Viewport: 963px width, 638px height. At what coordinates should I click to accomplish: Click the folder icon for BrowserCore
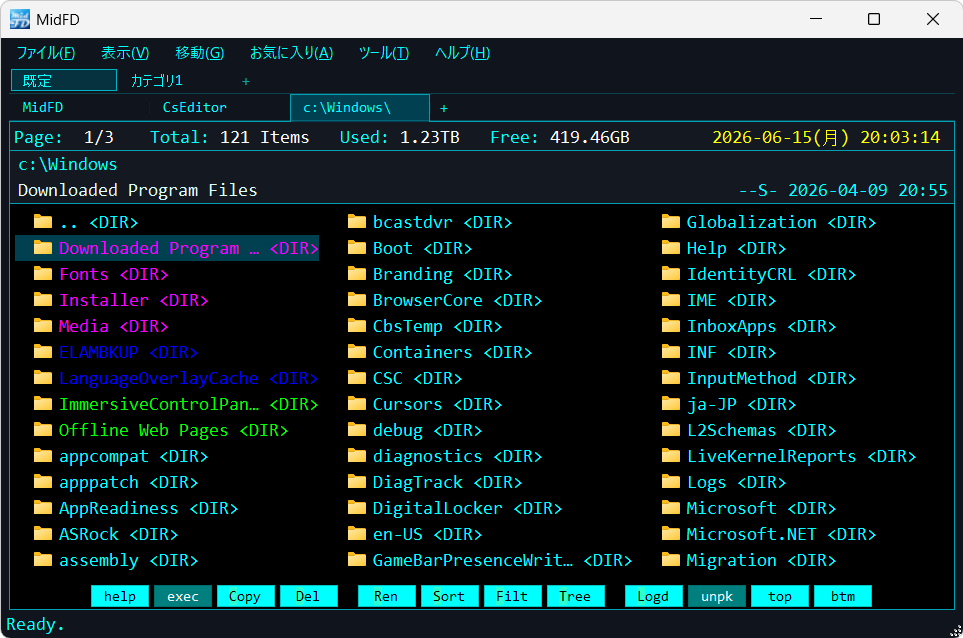(357, 300)
